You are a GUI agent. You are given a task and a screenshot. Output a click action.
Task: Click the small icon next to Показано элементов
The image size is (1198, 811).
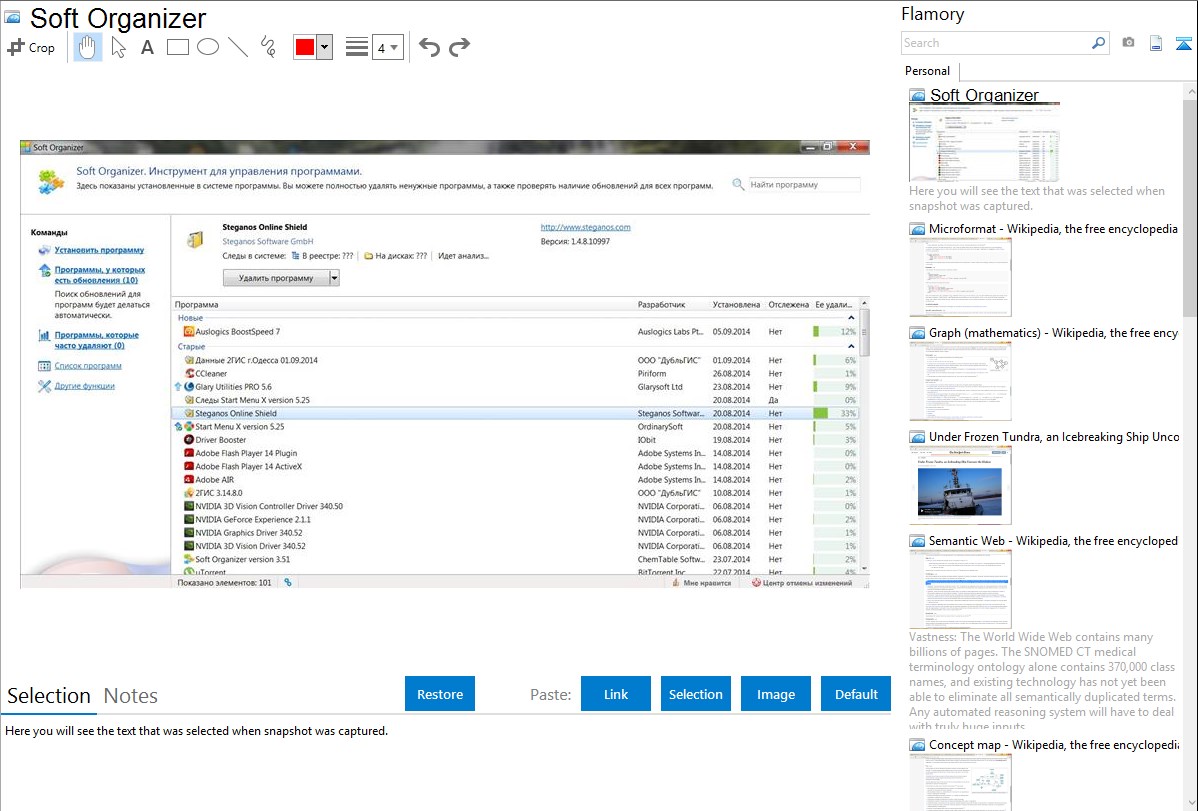click(288, 582)
